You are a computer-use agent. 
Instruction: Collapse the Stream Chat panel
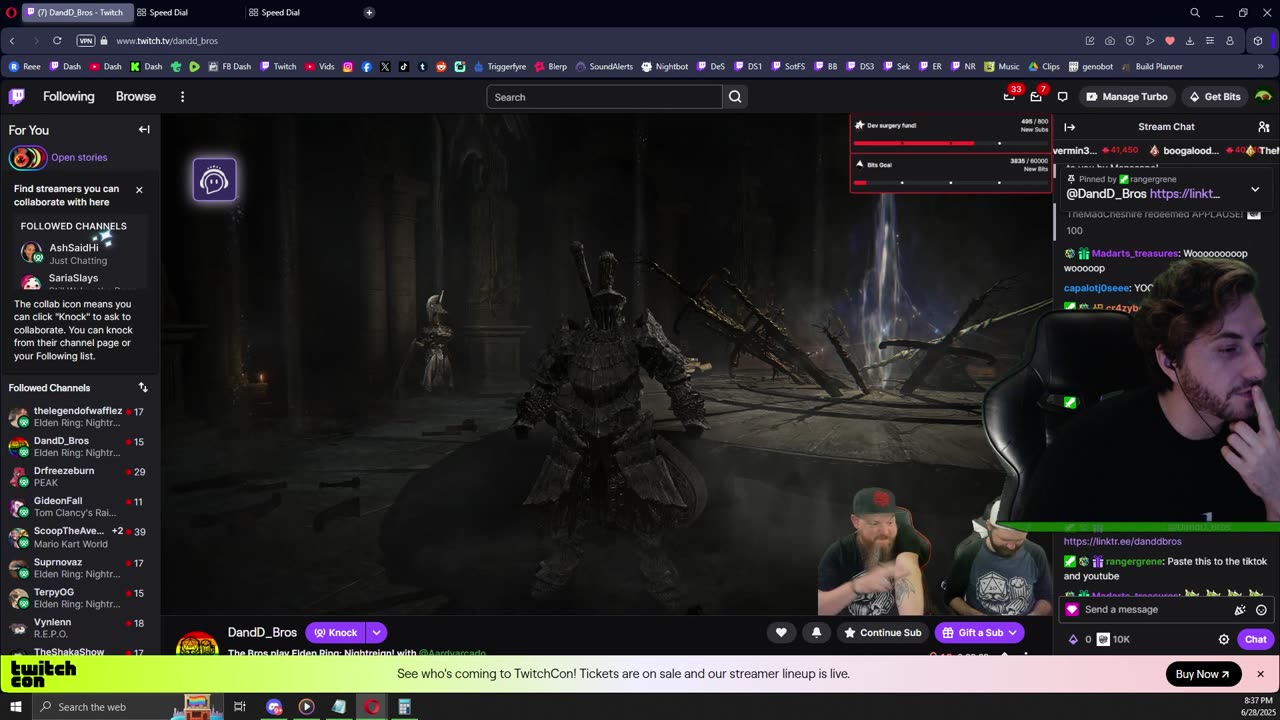1070,127
